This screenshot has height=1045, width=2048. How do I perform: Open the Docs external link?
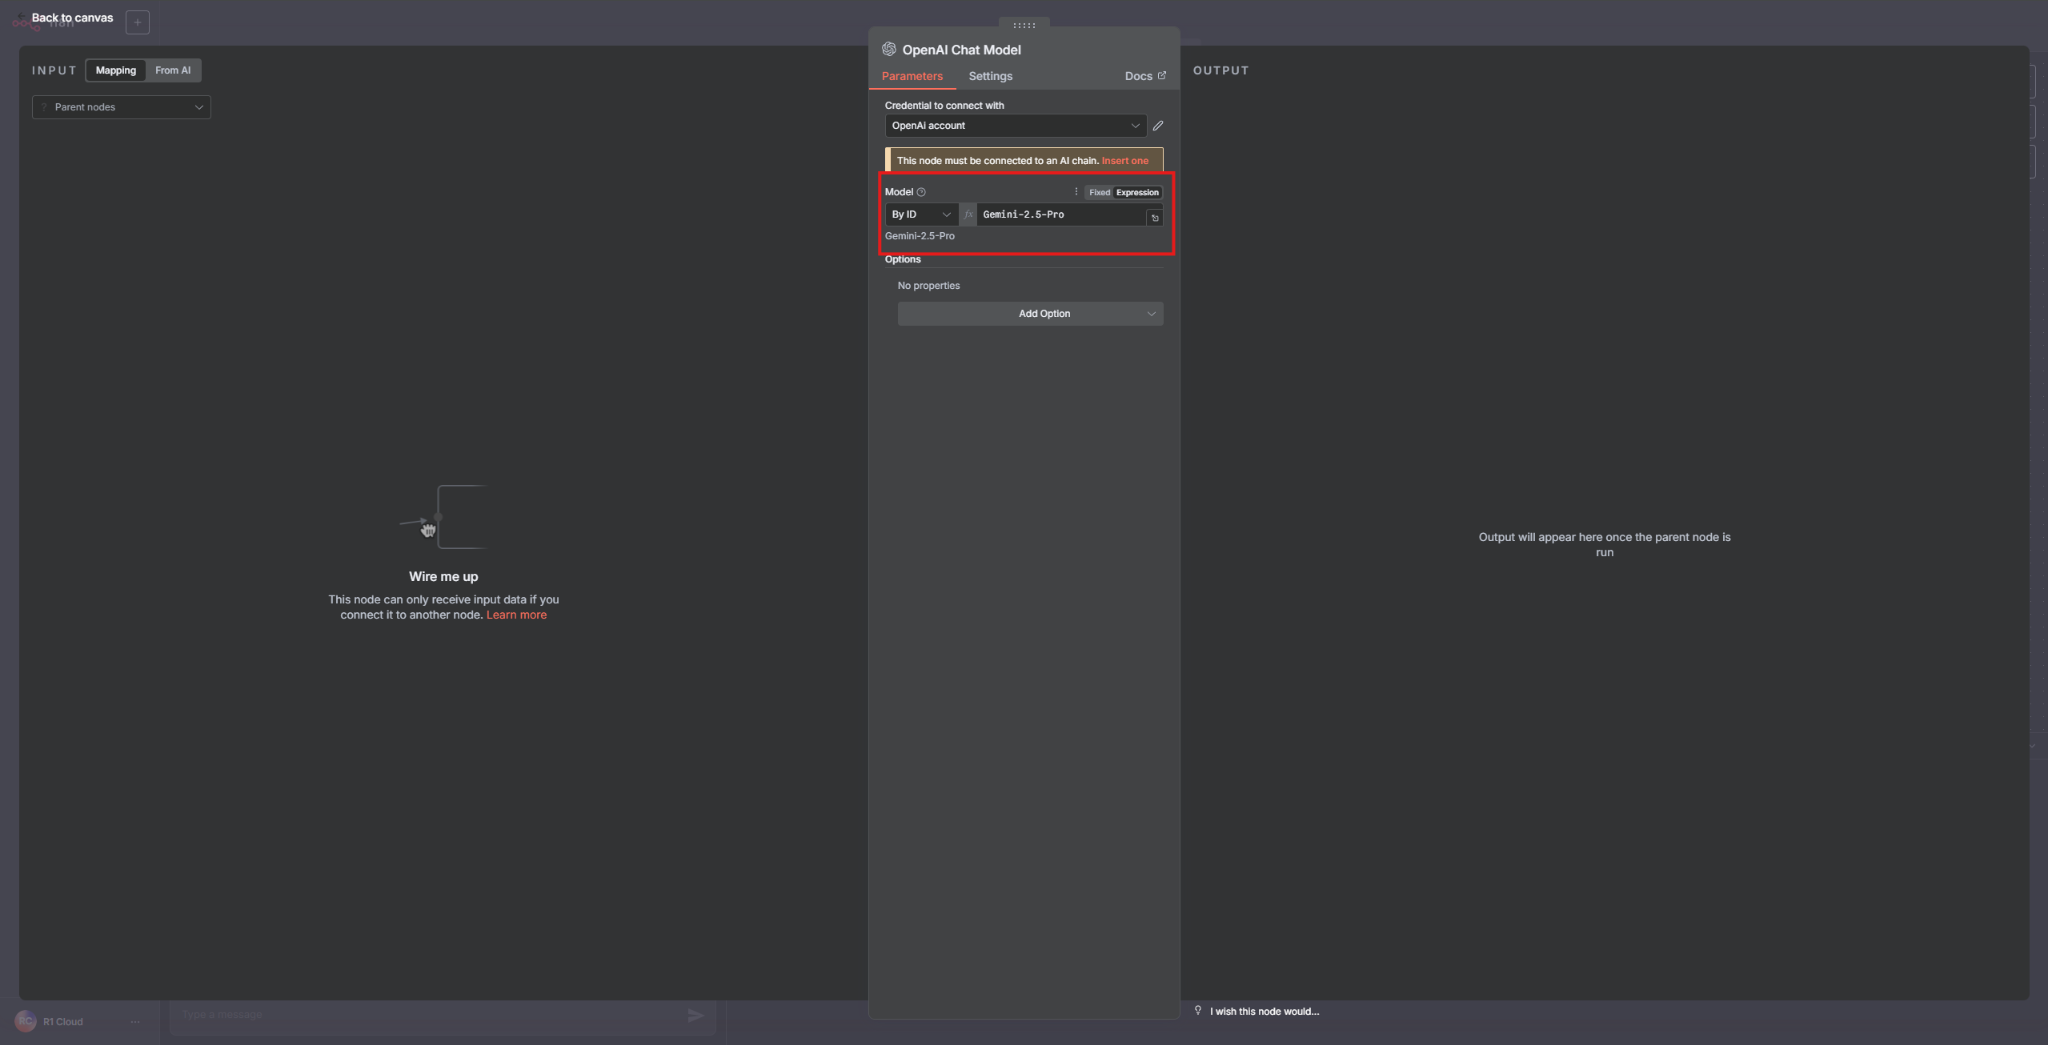1145,76
